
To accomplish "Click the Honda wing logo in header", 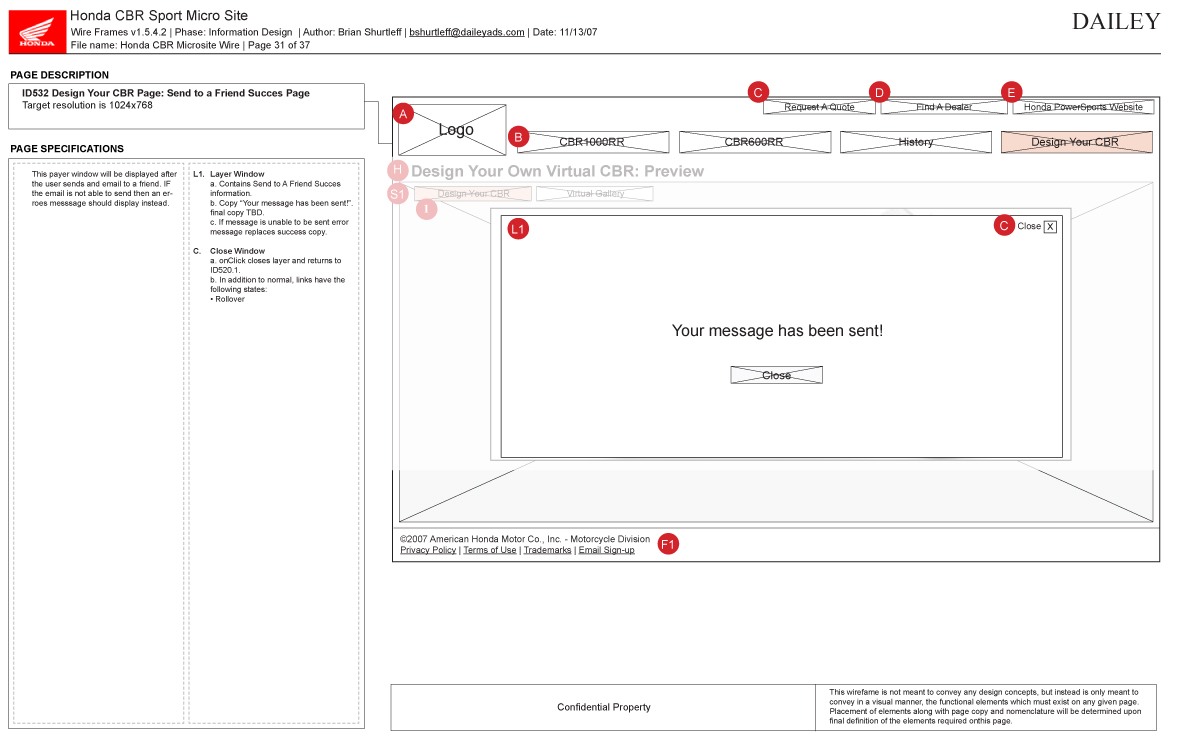I will pyautogui.click(x=38, y=31).
